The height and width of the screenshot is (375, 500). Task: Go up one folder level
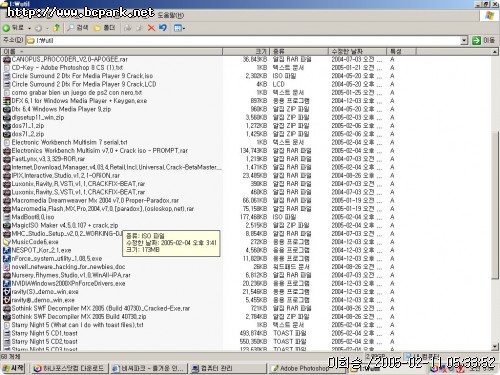pos(56,28)
